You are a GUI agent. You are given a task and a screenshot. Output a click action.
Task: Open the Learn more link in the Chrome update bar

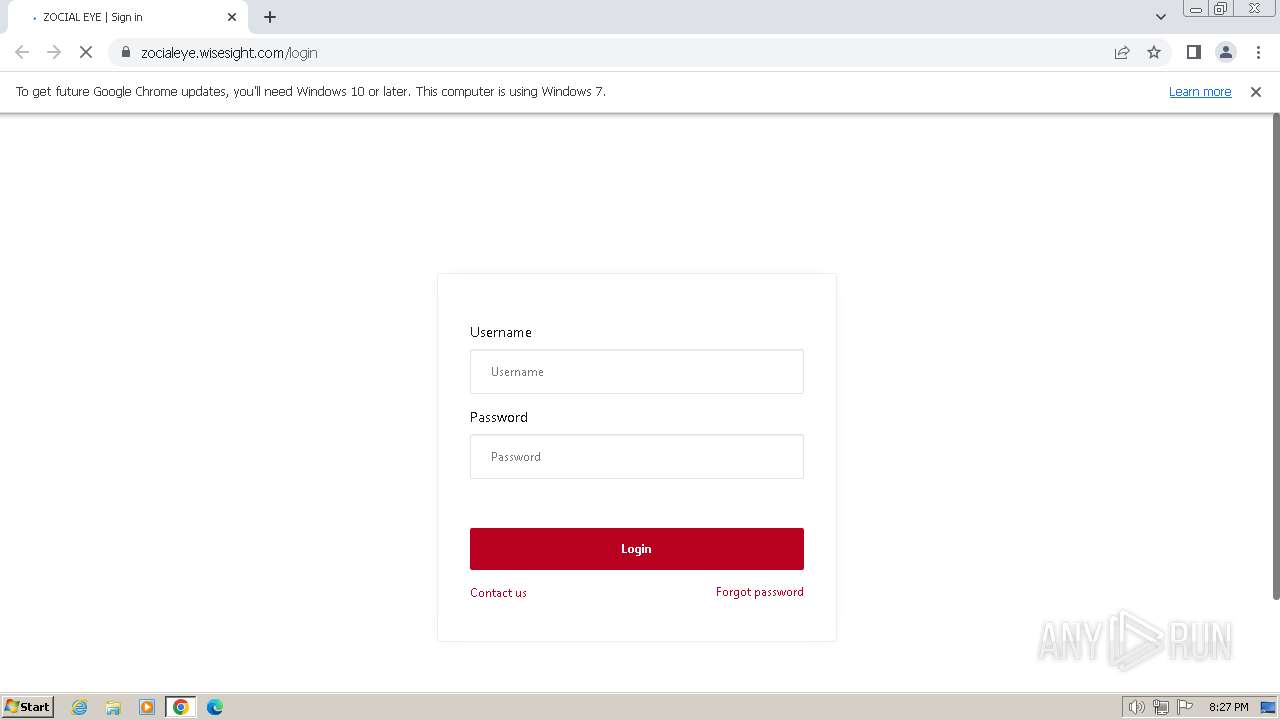tap(1200, 91)
